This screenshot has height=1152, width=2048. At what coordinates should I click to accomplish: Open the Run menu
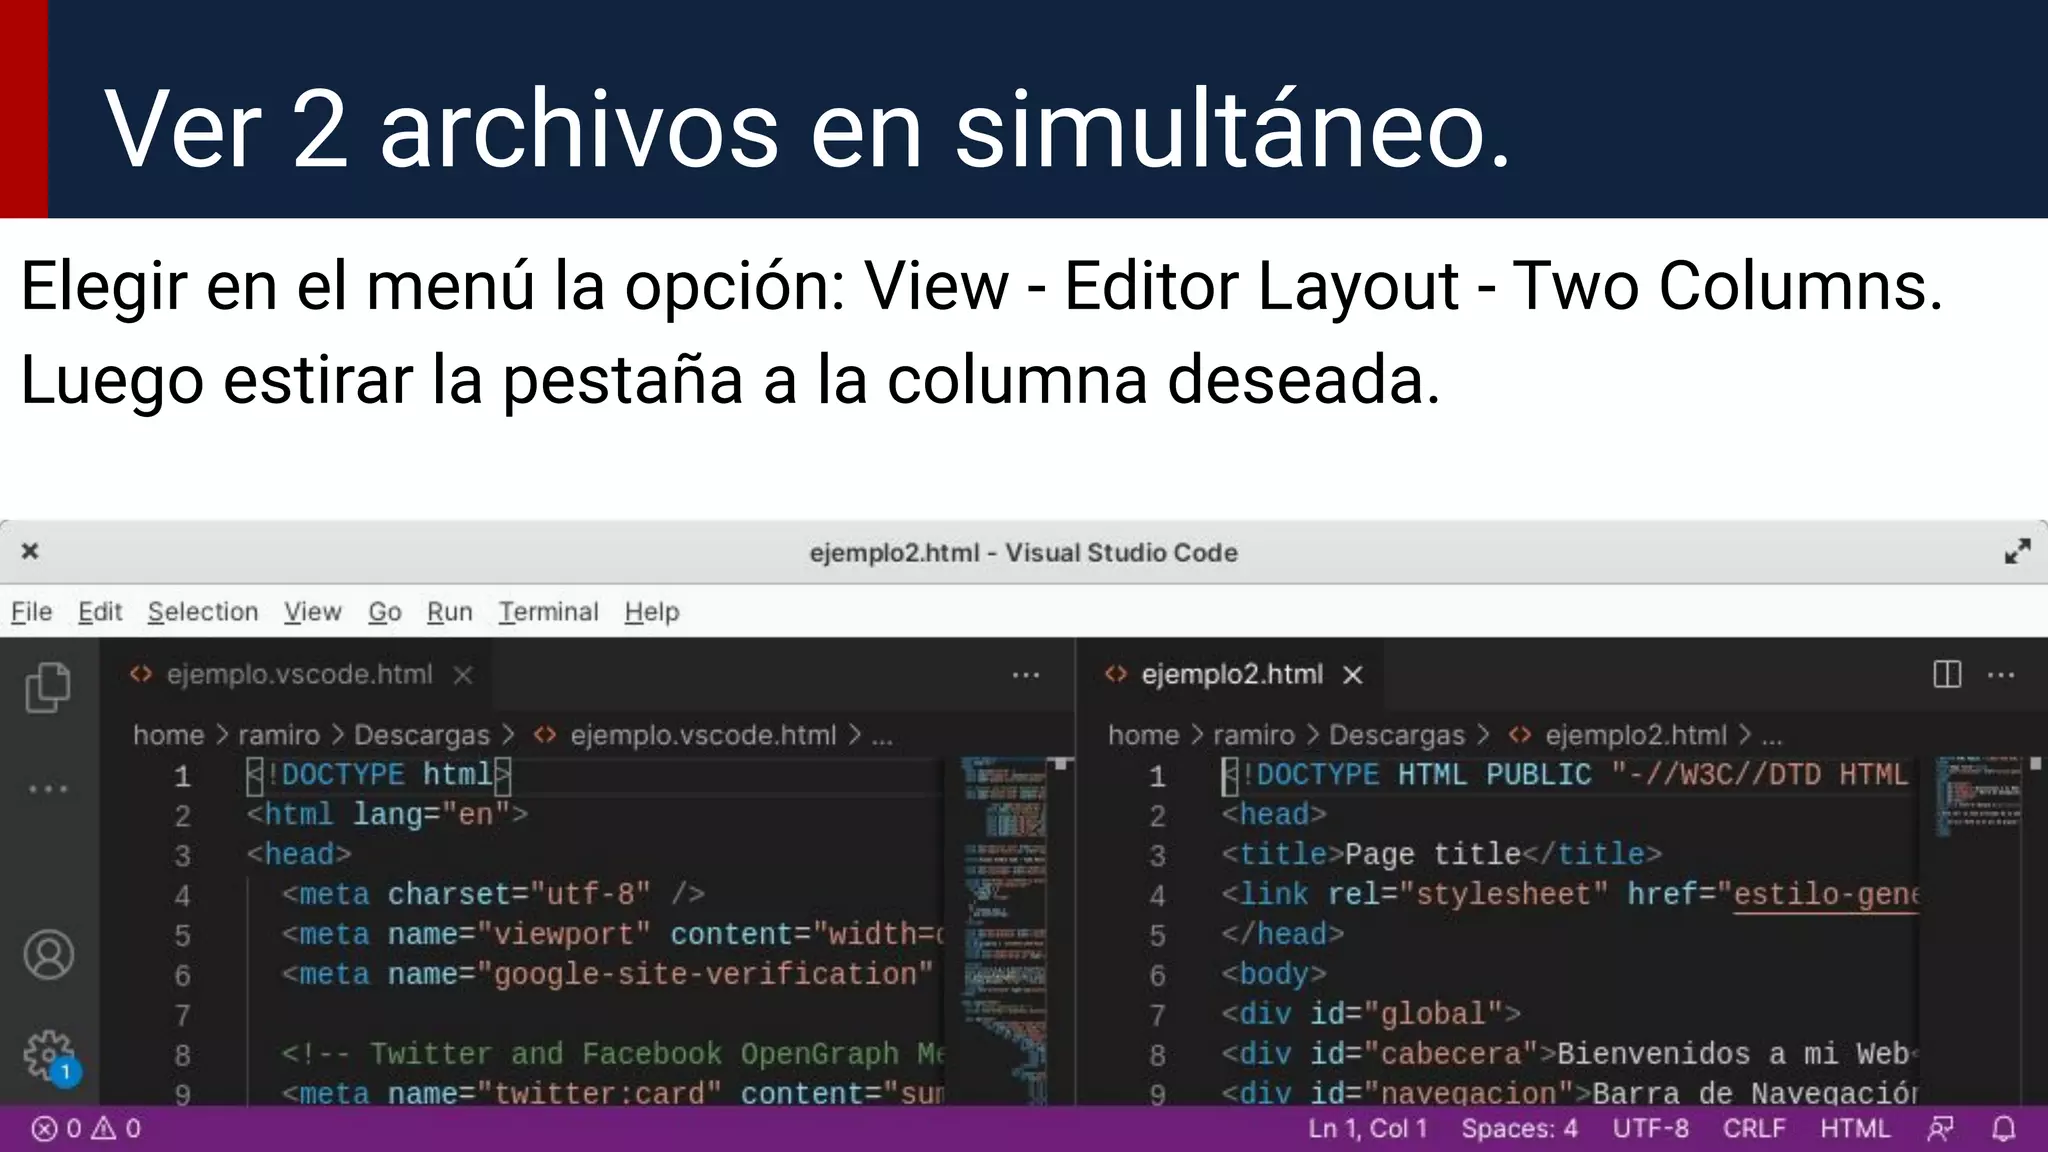click(x=450, y=612)
